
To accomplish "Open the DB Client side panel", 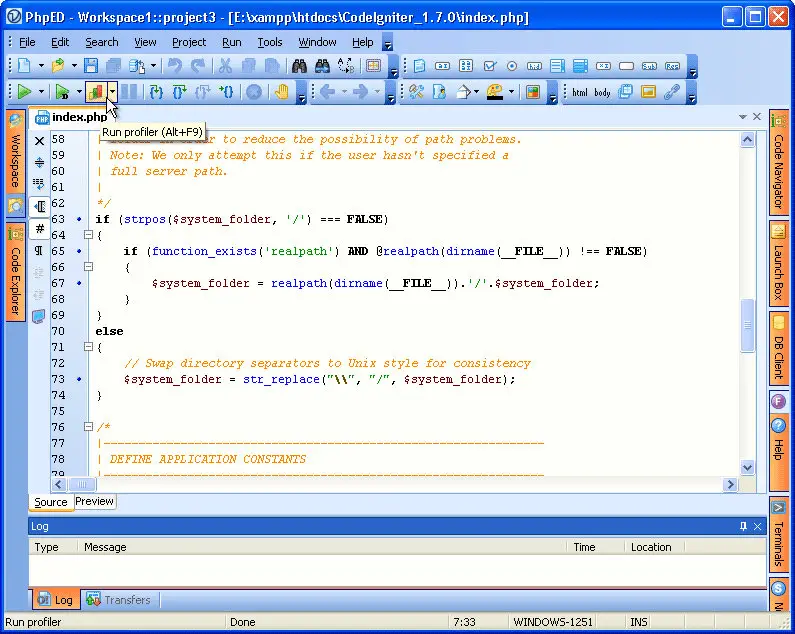I will point(778,349).
